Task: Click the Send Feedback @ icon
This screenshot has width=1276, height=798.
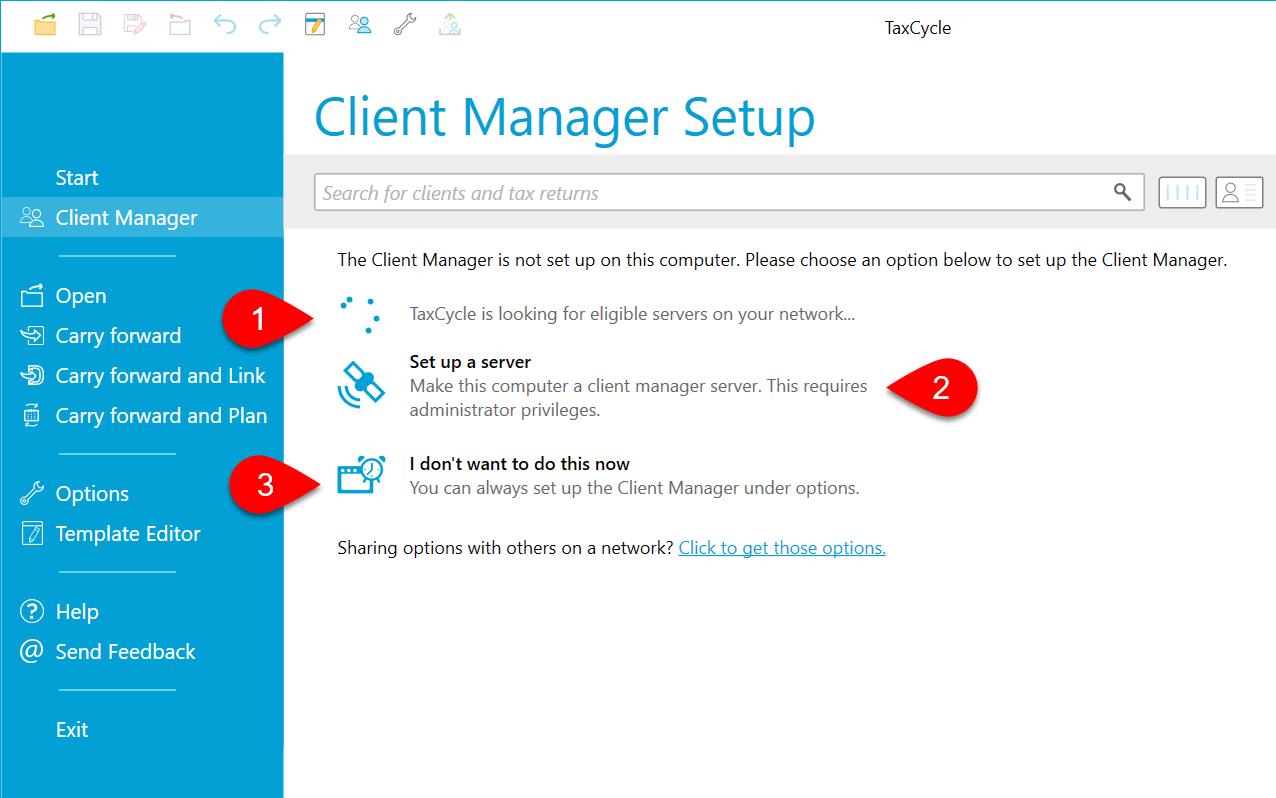Action: coord(32,652)
